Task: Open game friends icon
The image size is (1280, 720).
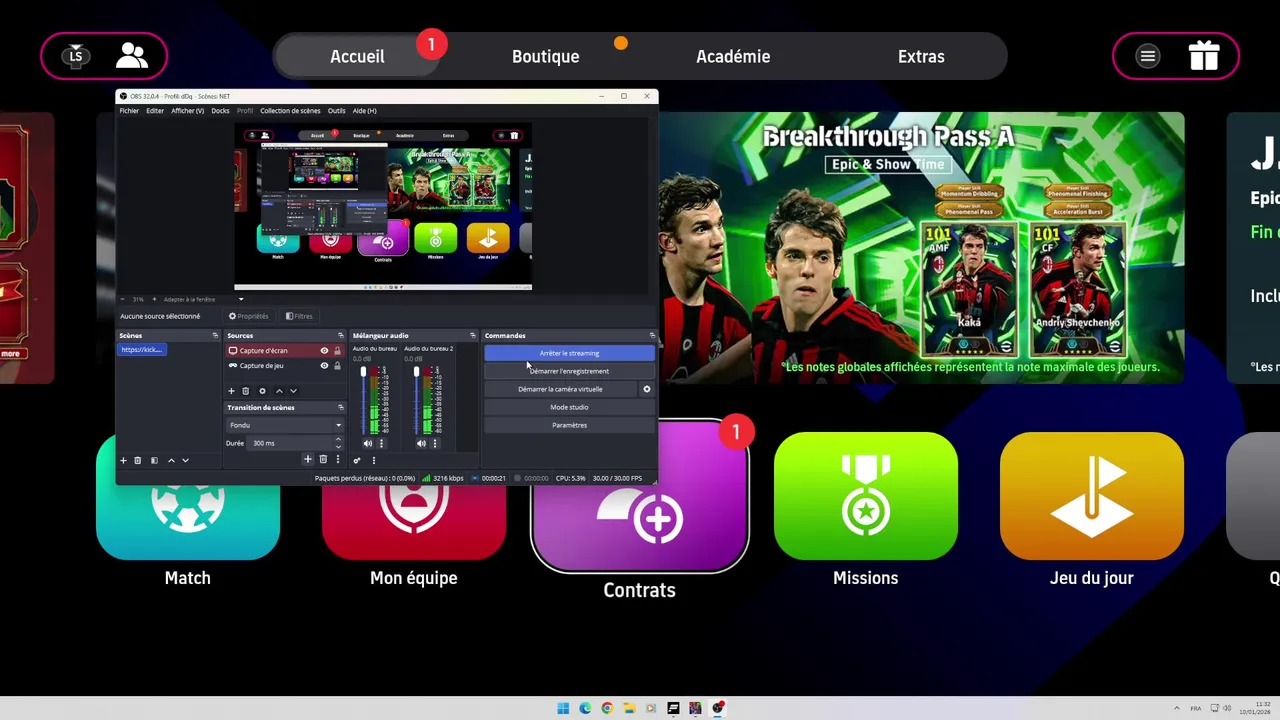Action: point(131,56)
